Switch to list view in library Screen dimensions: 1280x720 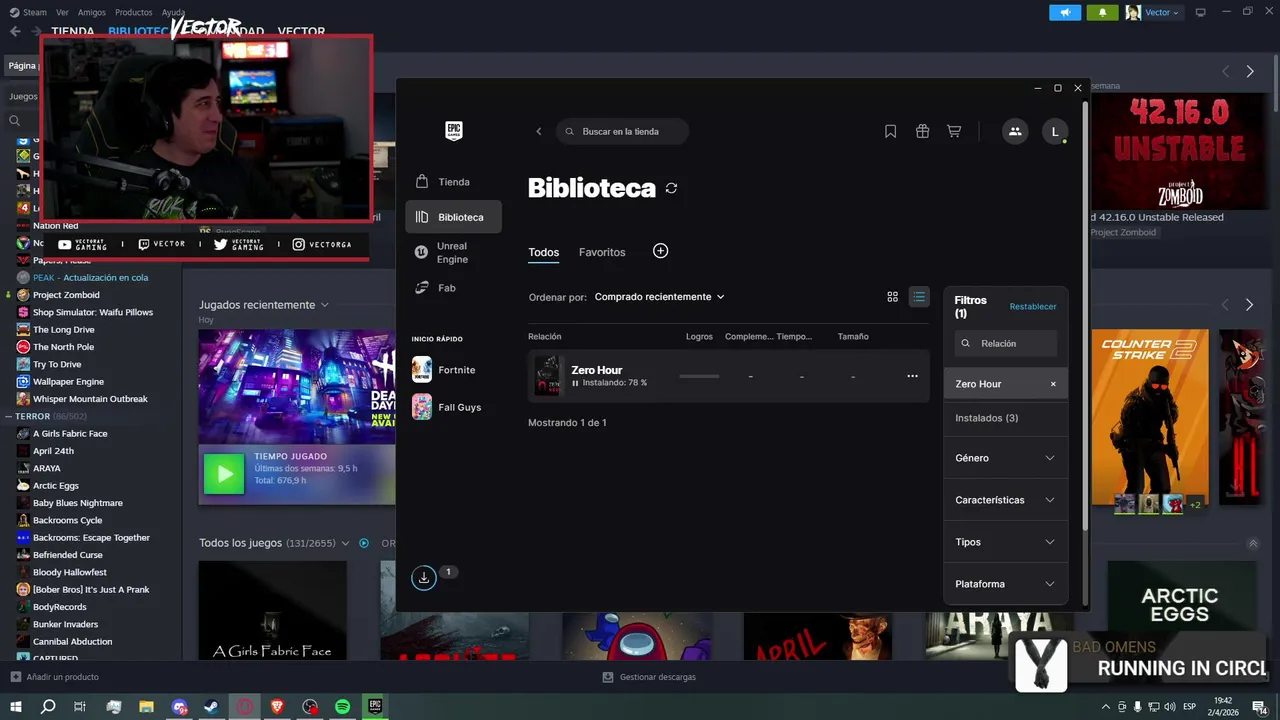click(919, 297)
